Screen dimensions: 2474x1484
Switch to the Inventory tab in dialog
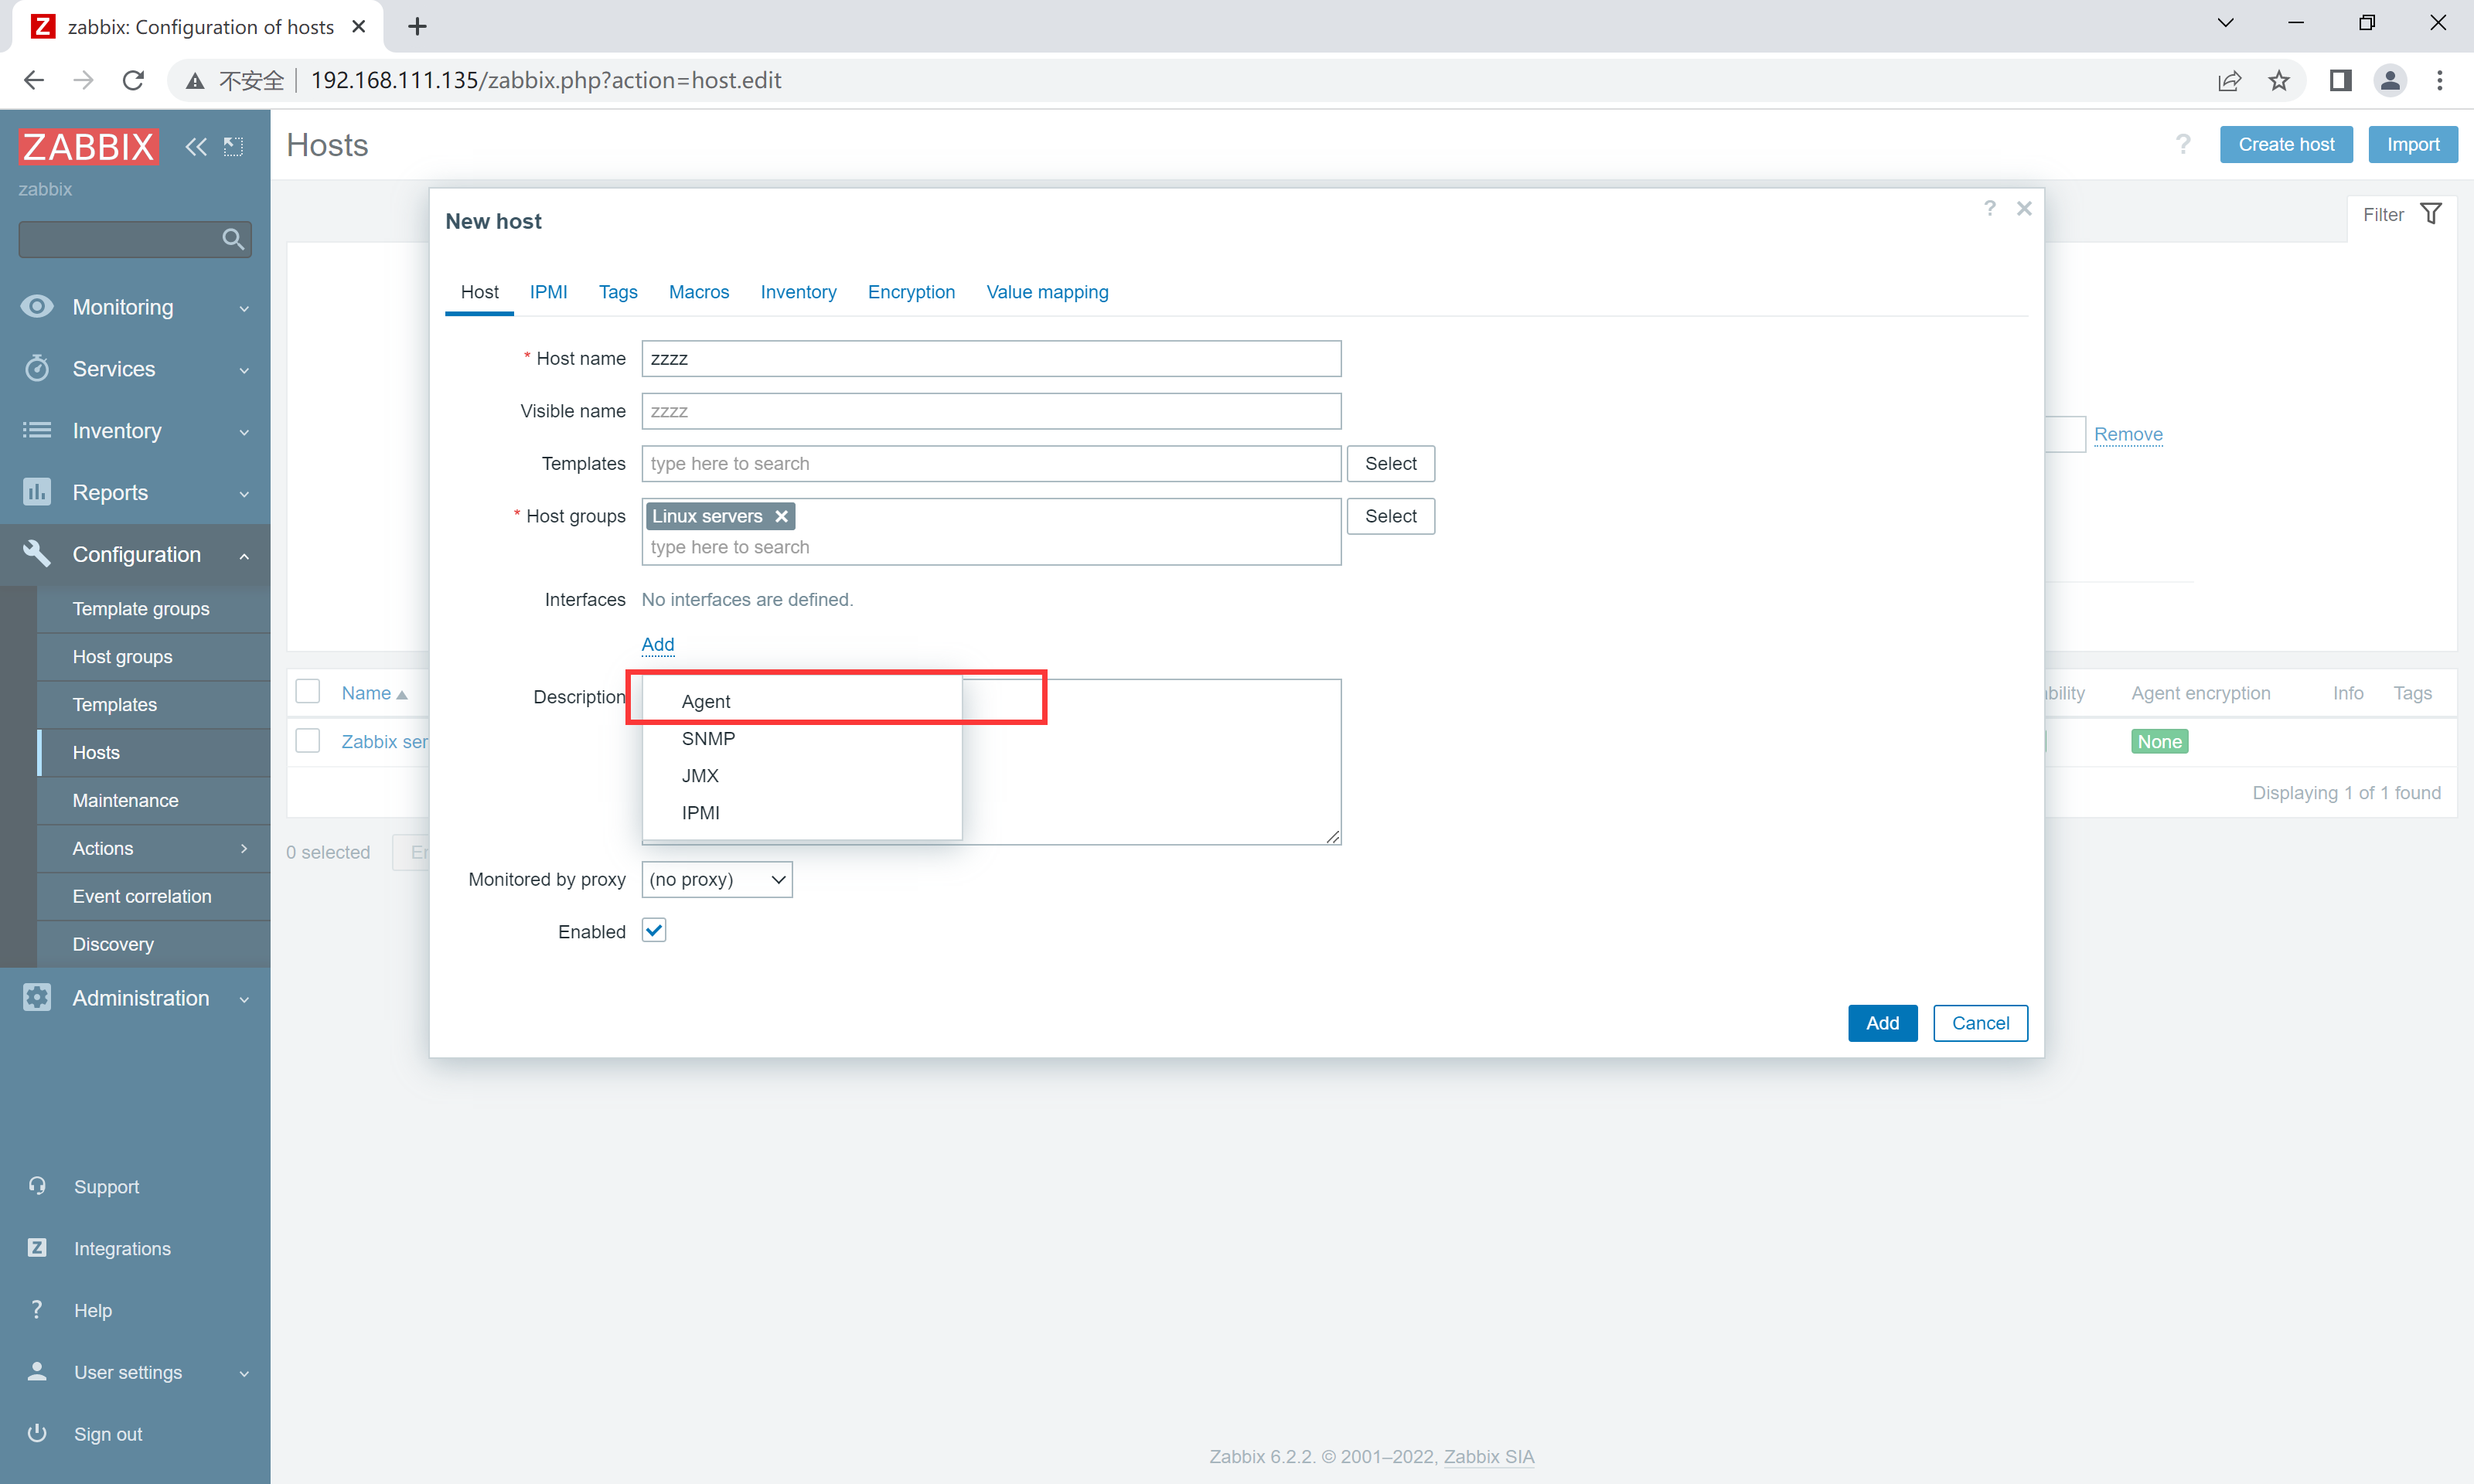tap(798, 292)
